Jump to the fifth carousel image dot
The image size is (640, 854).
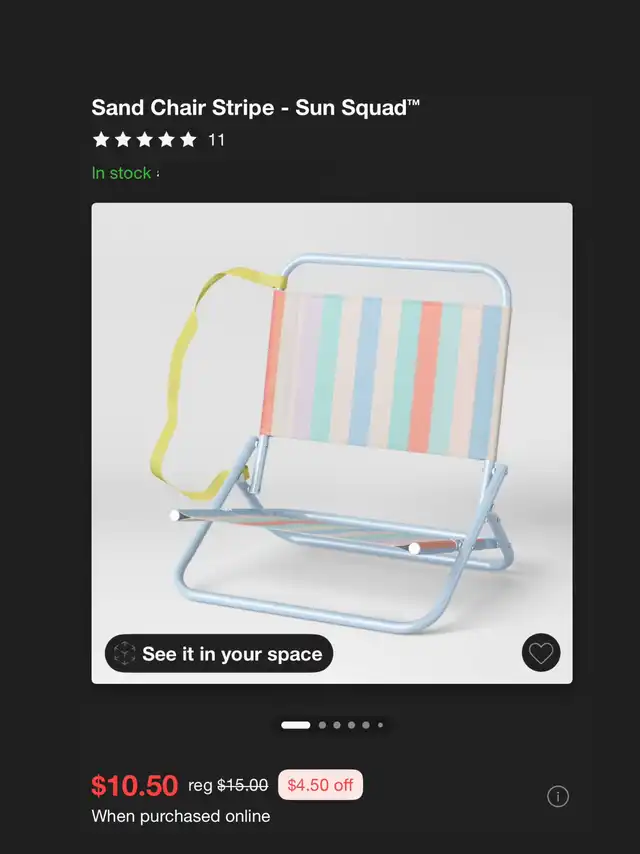click(x=366, y=725)
